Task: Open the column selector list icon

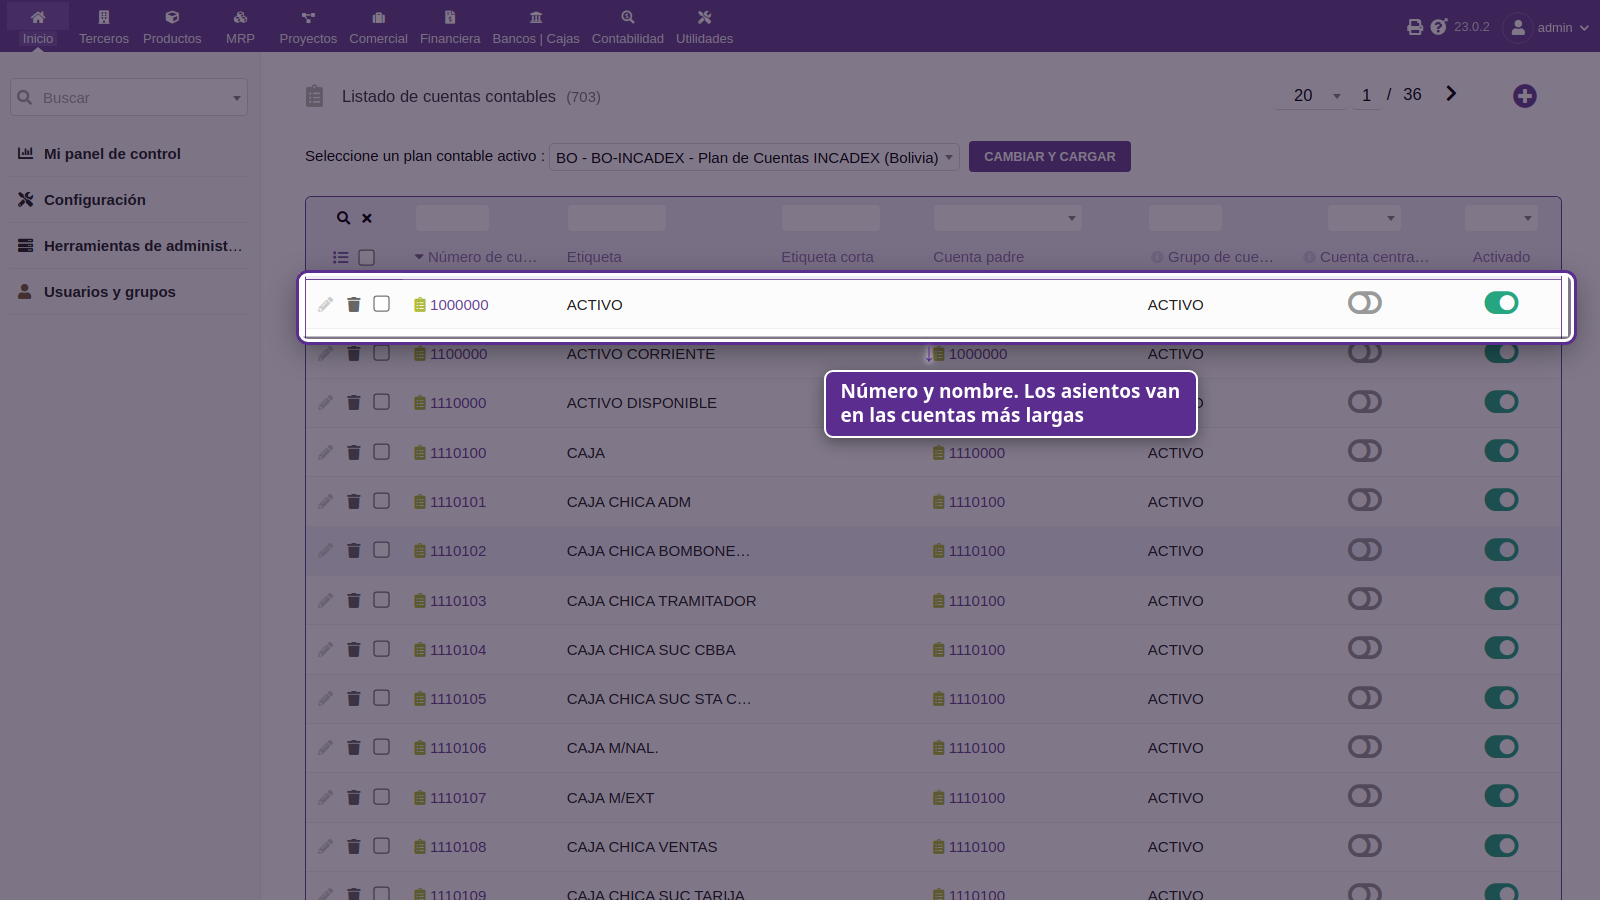Action: (x=341, y=257)
